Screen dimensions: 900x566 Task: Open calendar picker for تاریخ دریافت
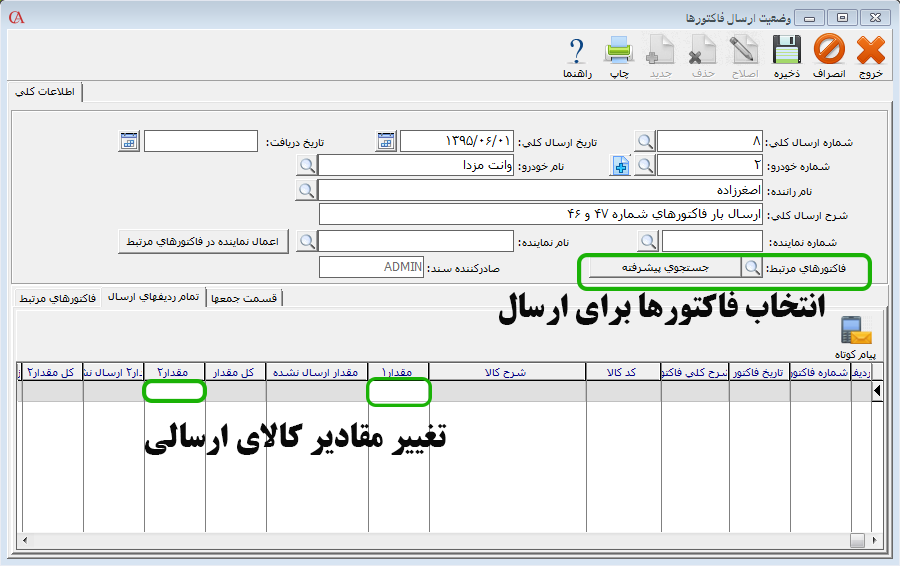pyautogui.click(x=129, y=141)
